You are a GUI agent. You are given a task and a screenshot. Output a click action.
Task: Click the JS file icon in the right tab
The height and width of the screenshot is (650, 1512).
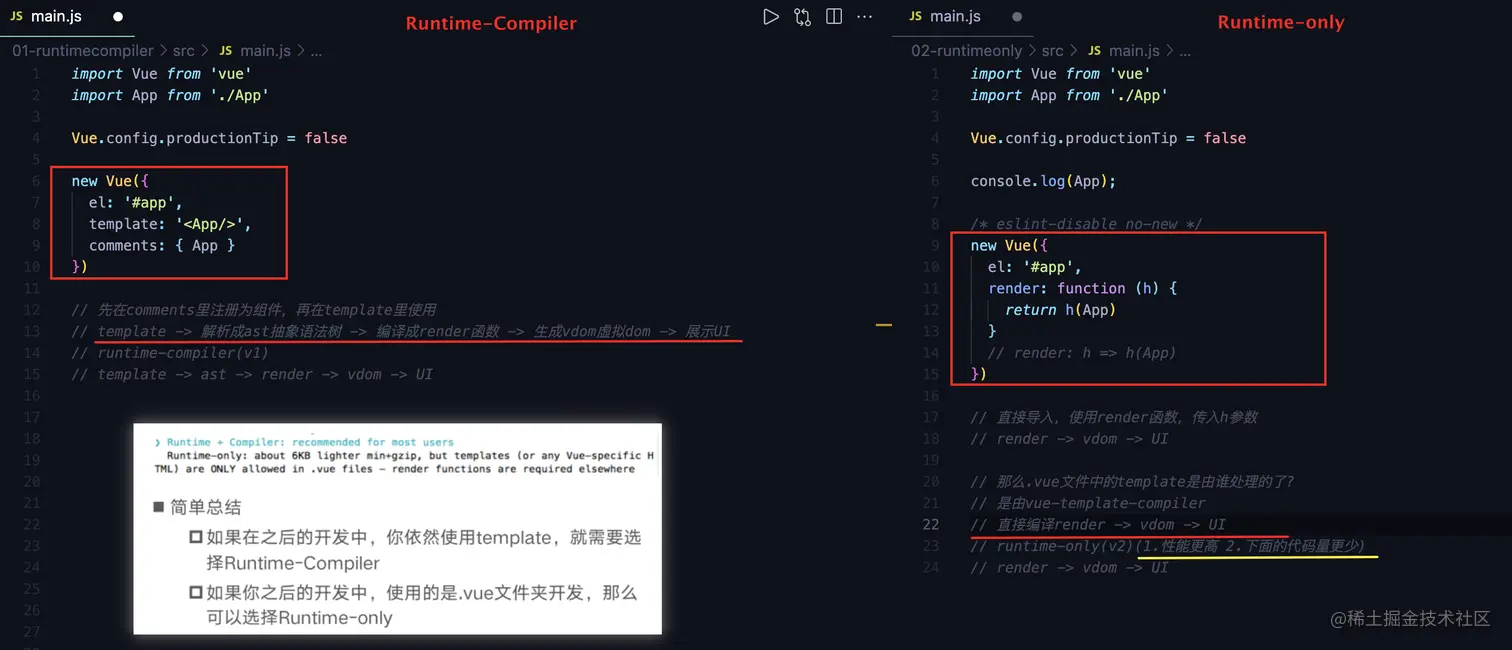(915, 17)
